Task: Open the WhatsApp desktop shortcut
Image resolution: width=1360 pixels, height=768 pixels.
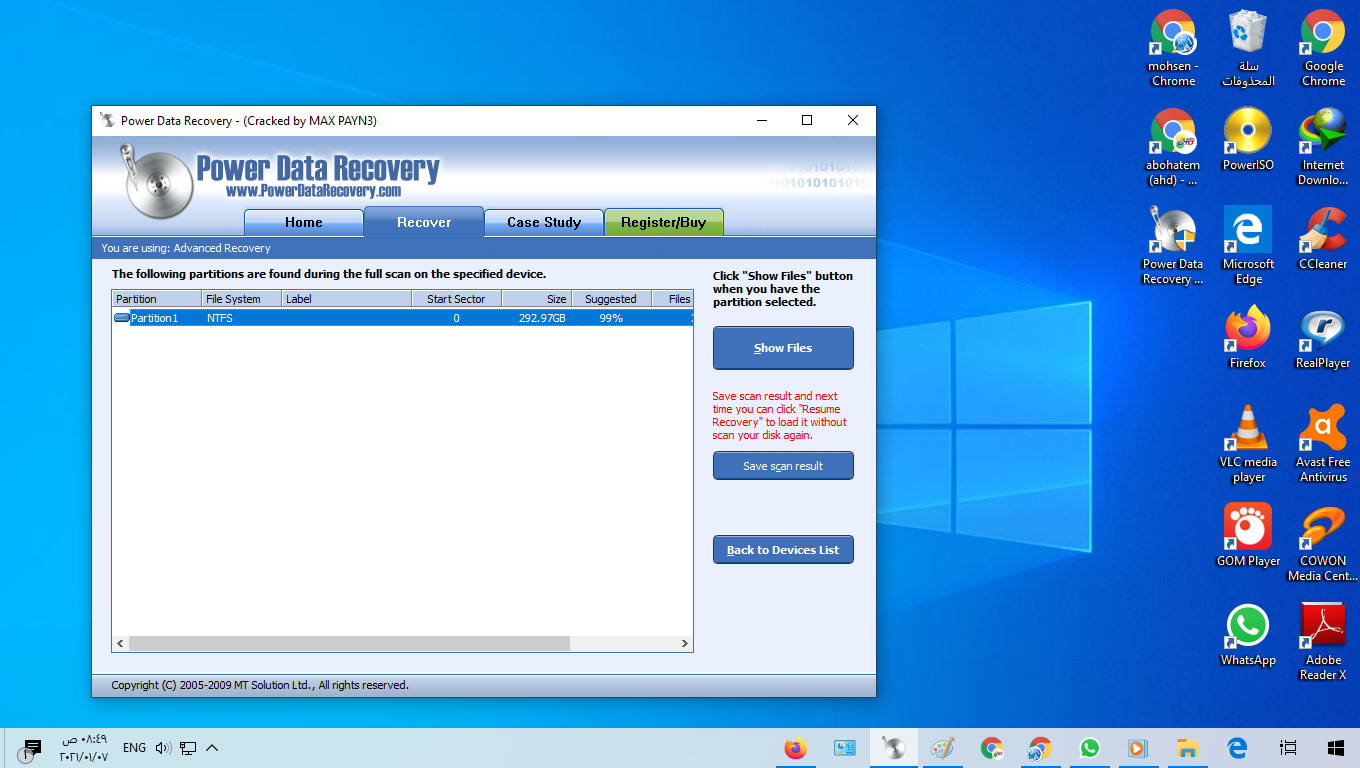Action: [x=1248, y=635]
